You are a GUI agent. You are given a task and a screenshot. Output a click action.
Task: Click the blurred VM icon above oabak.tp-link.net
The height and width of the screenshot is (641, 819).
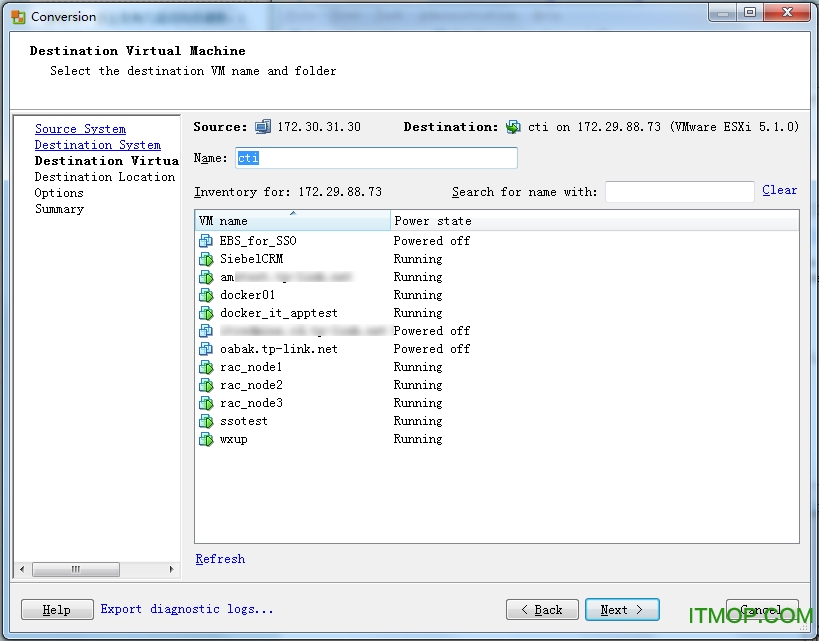tap(206, 331)
